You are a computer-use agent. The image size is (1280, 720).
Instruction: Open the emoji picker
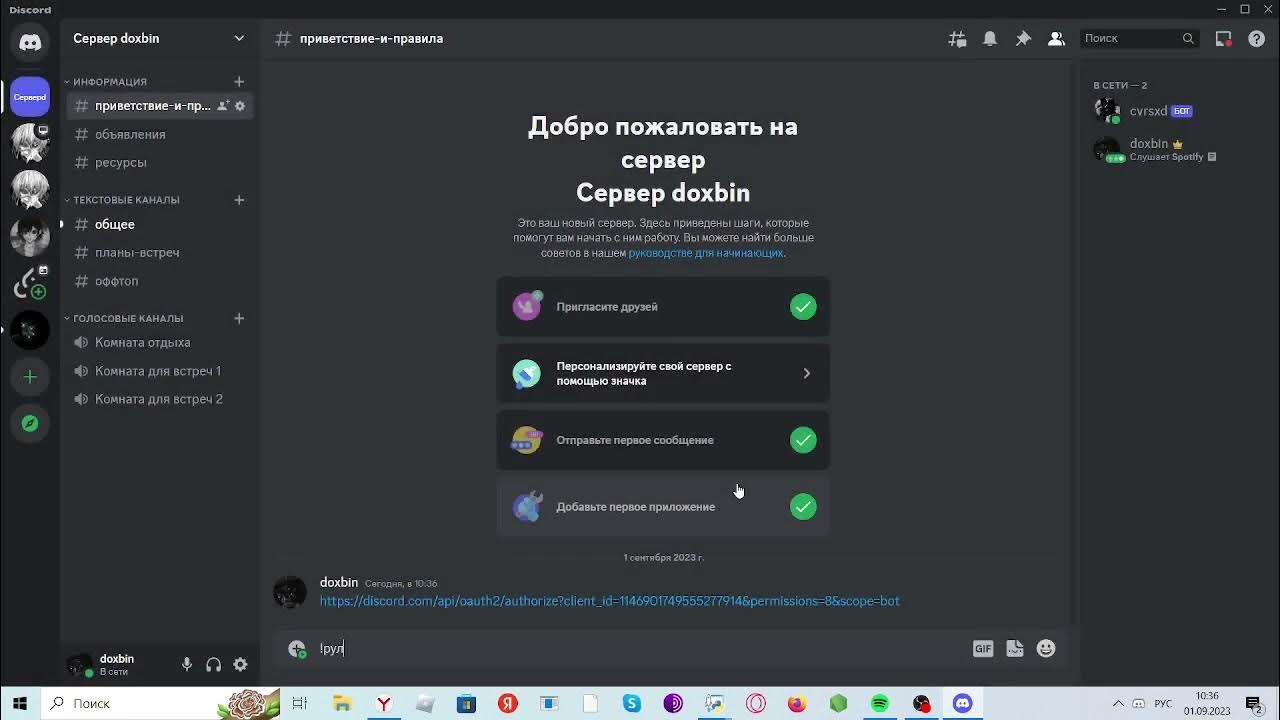click(1046, 649)
